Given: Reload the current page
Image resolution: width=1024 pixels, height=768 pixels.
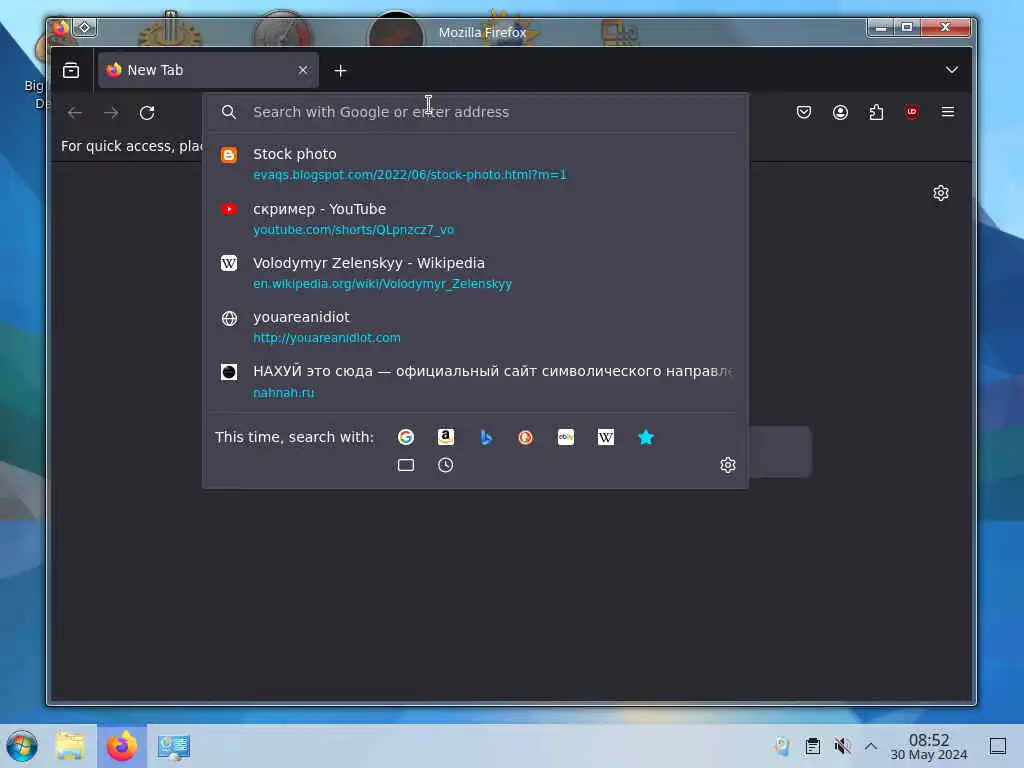Looking at the screenshot, I should pos(147,112).
